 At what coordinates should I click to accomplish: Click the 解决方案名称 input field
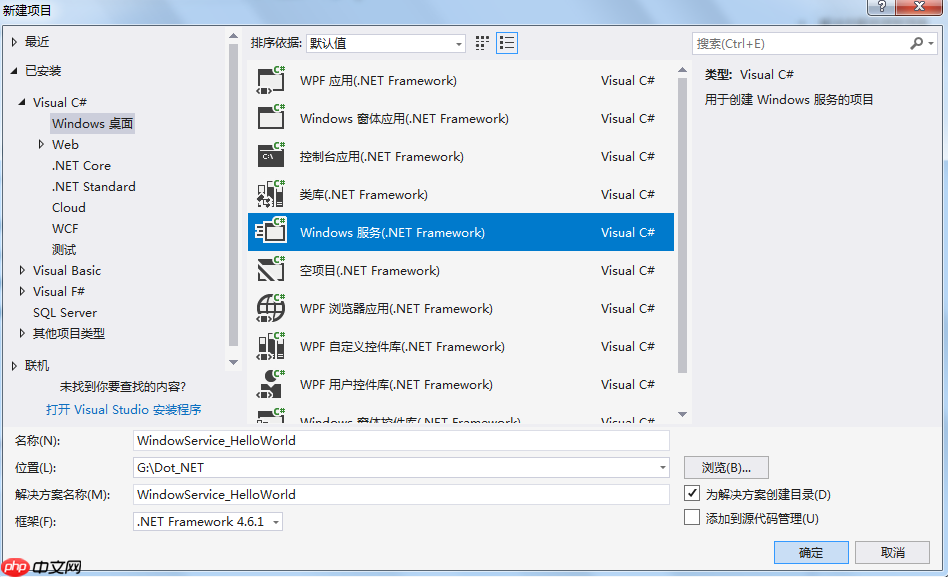pyautogui.click(x=401, y=494)
